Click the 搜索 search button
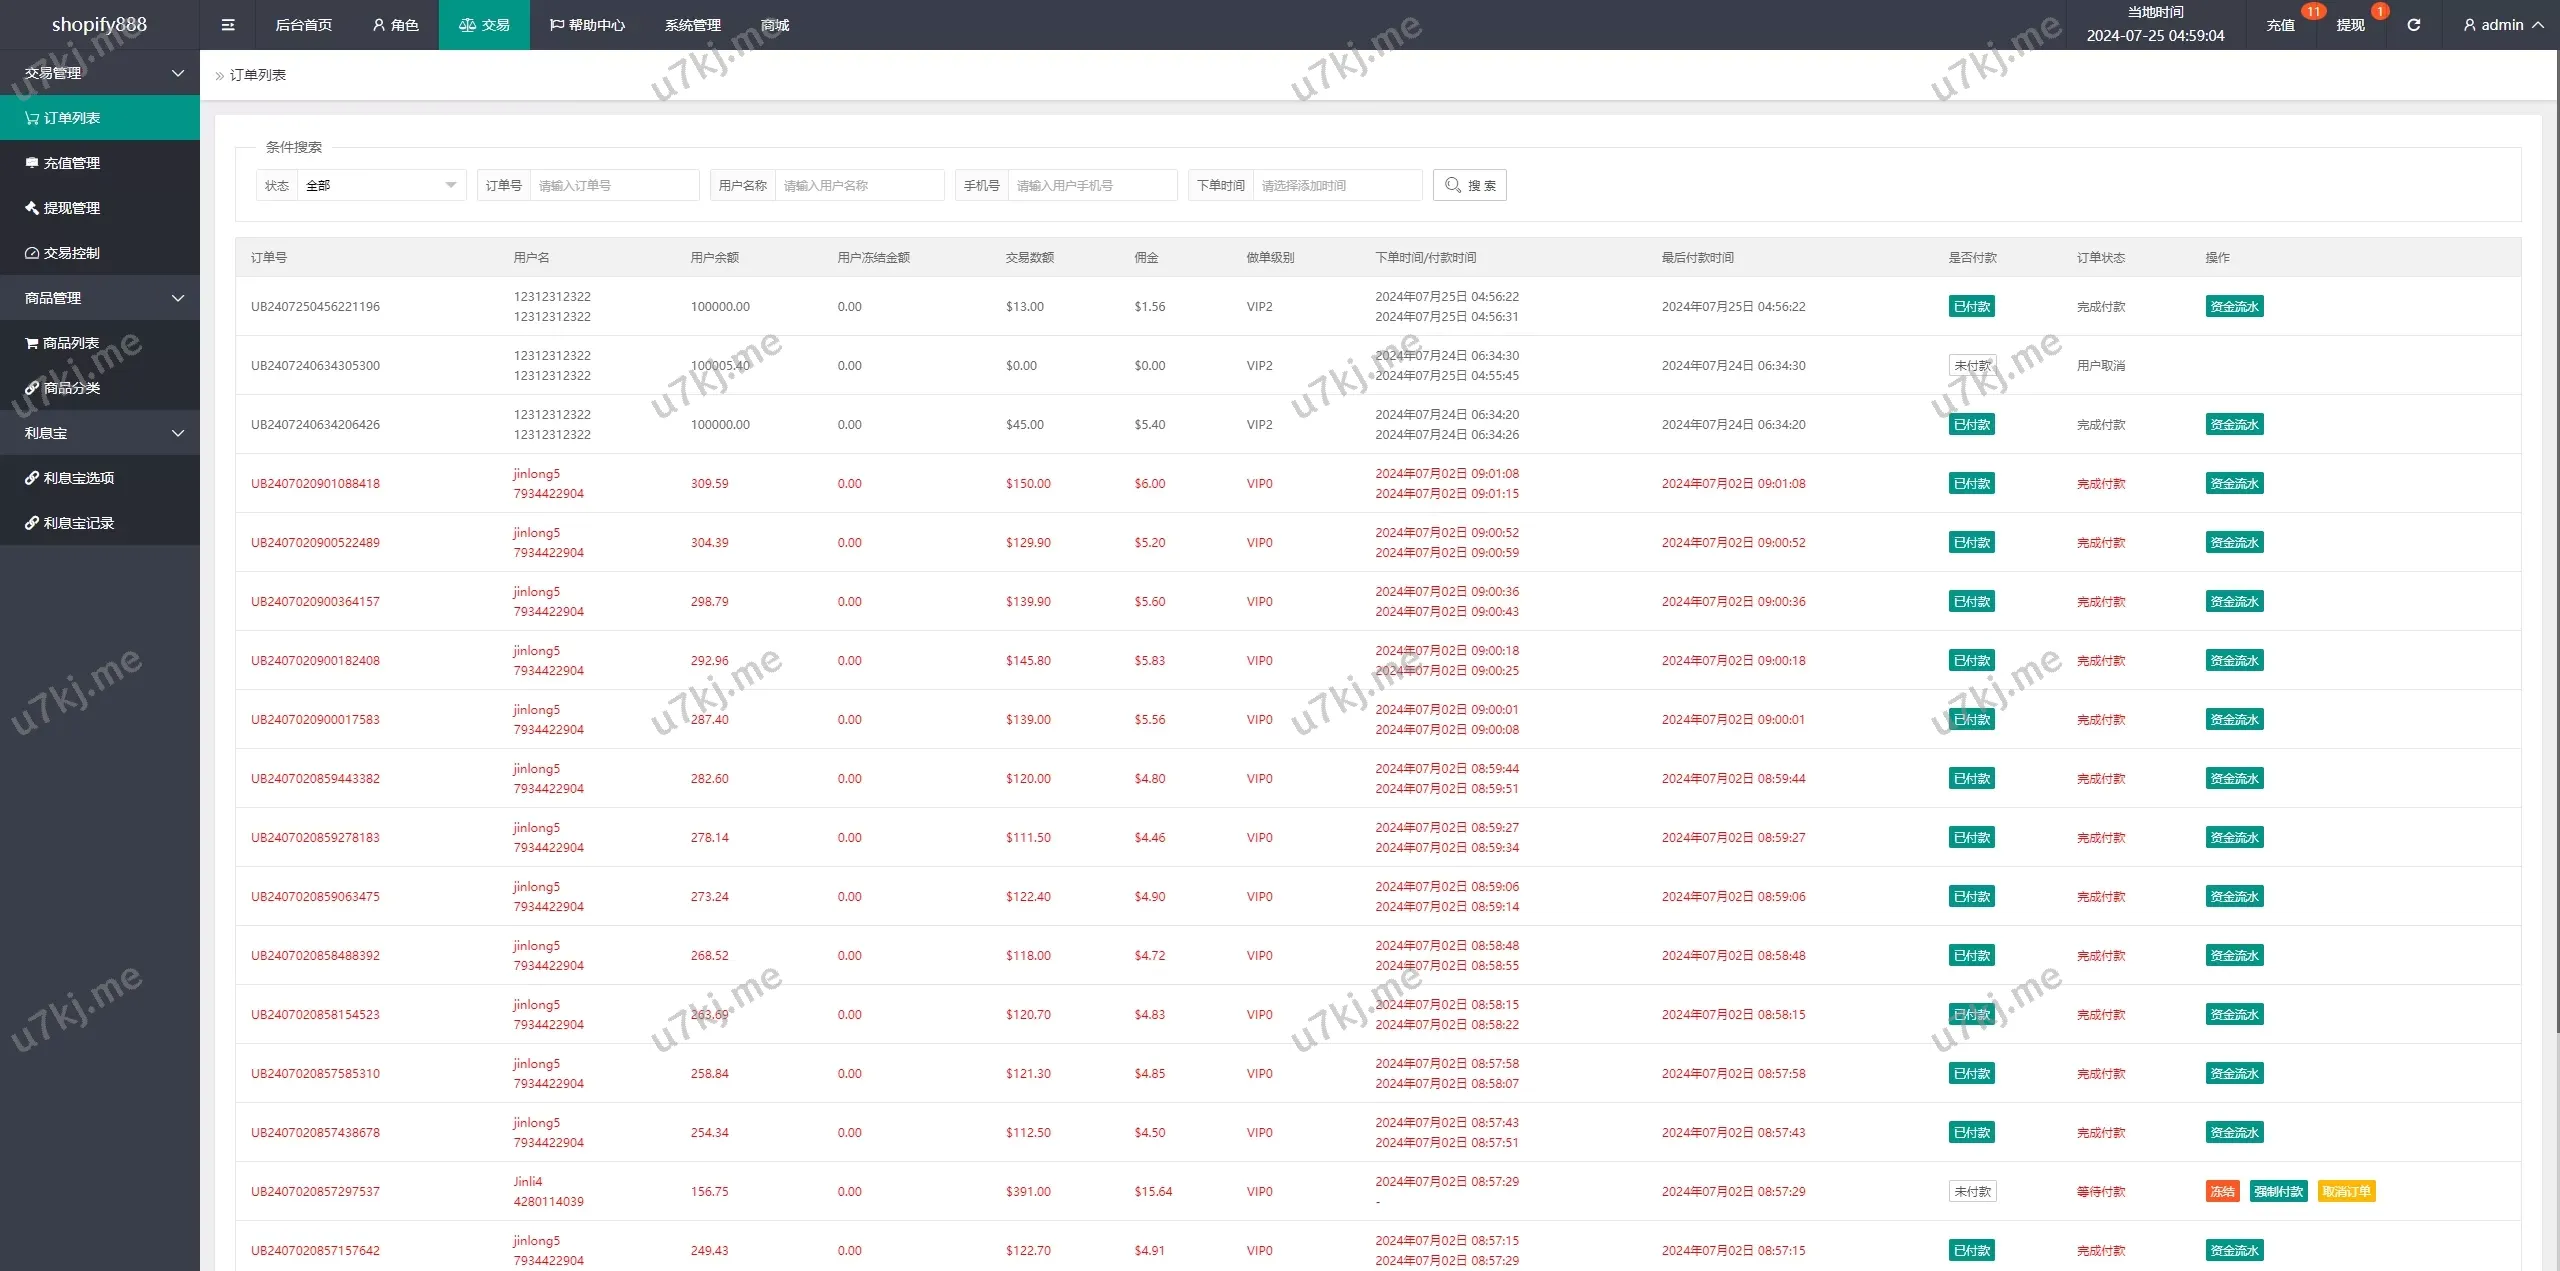Viewport: 2560px width, 1271px height. click(1469, 185)
